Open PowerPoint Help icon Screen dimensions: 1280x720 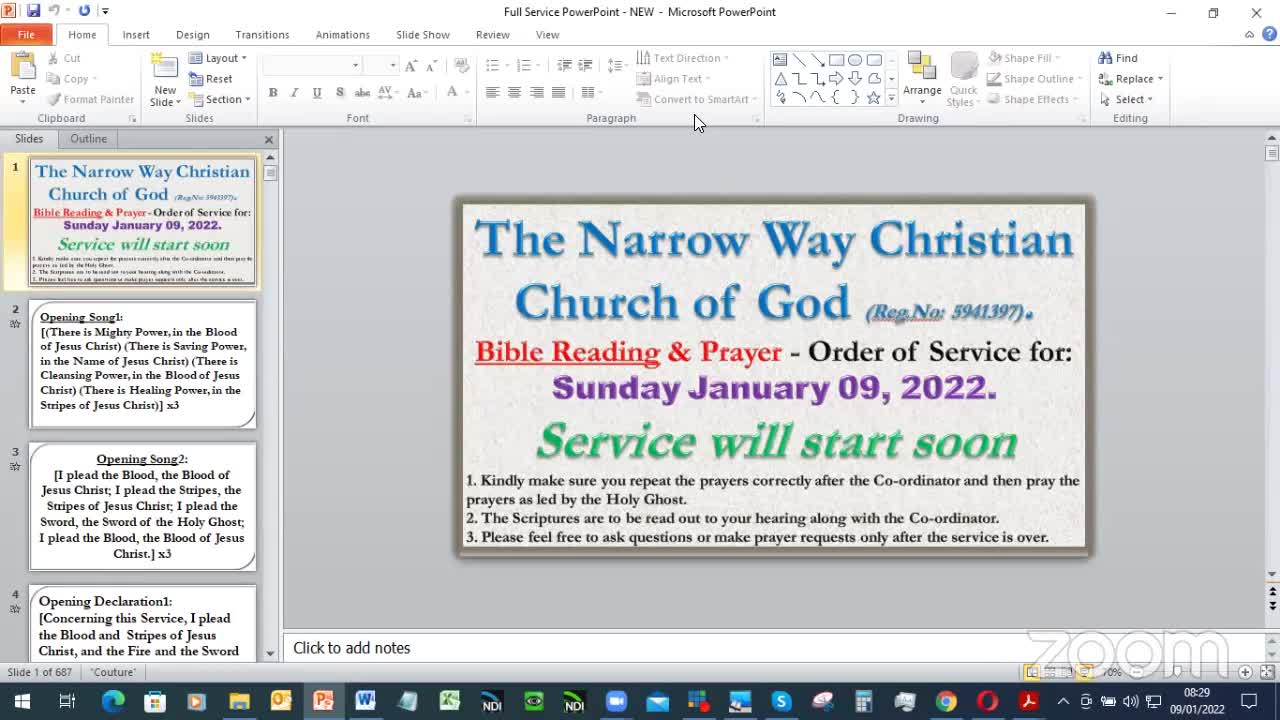pos(1270,35)
